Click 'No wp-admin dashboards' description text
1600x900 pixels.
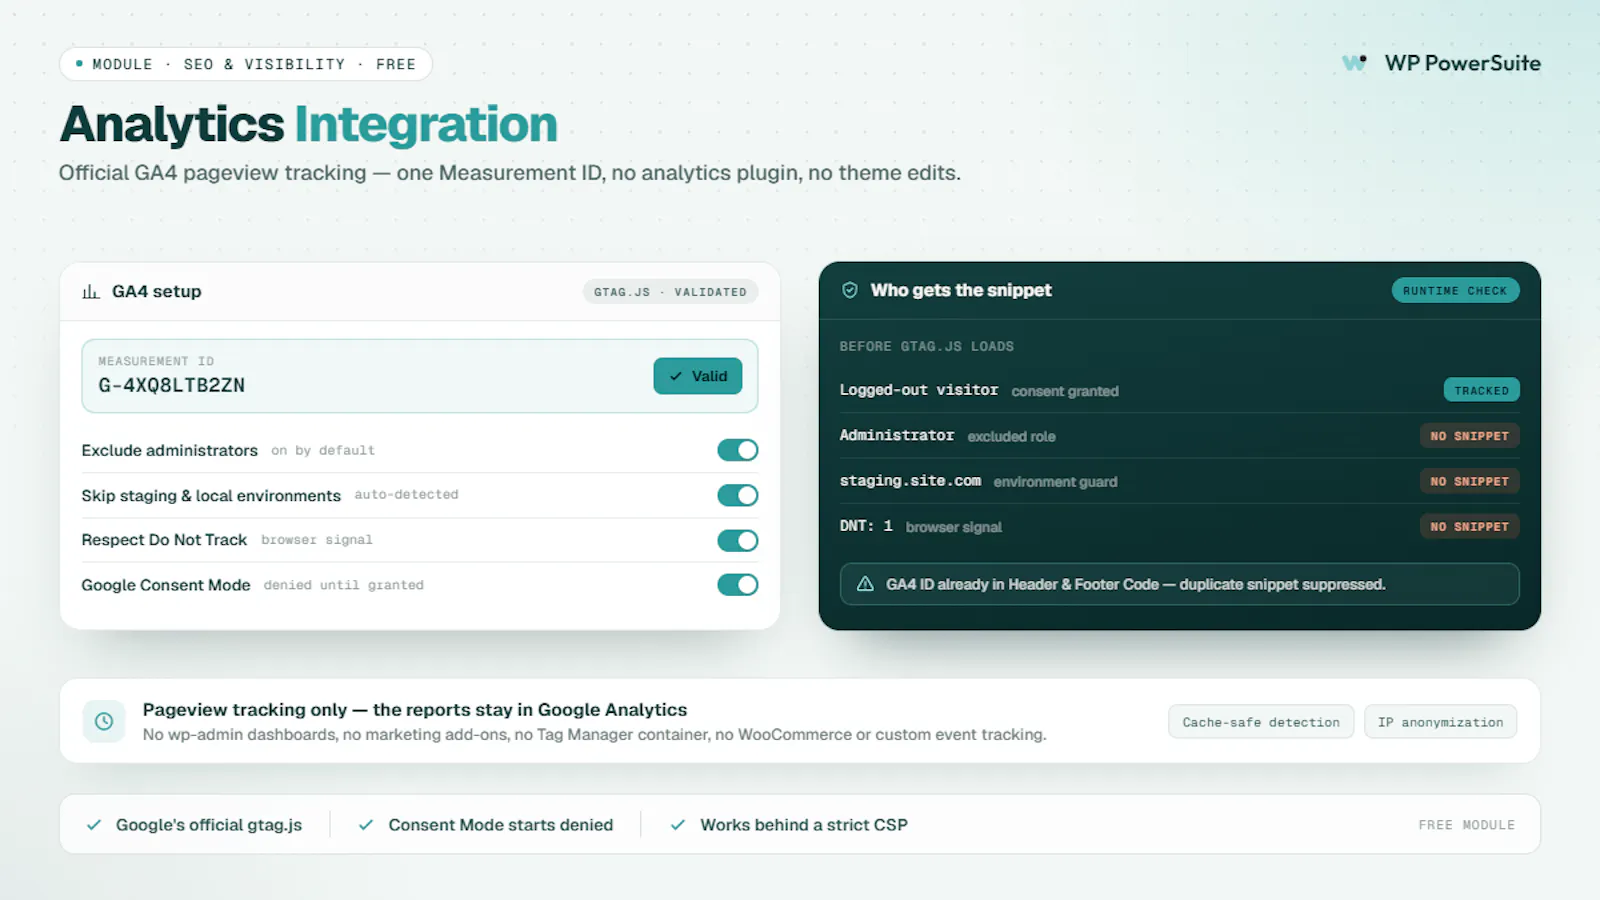click(x=595, y=734)
